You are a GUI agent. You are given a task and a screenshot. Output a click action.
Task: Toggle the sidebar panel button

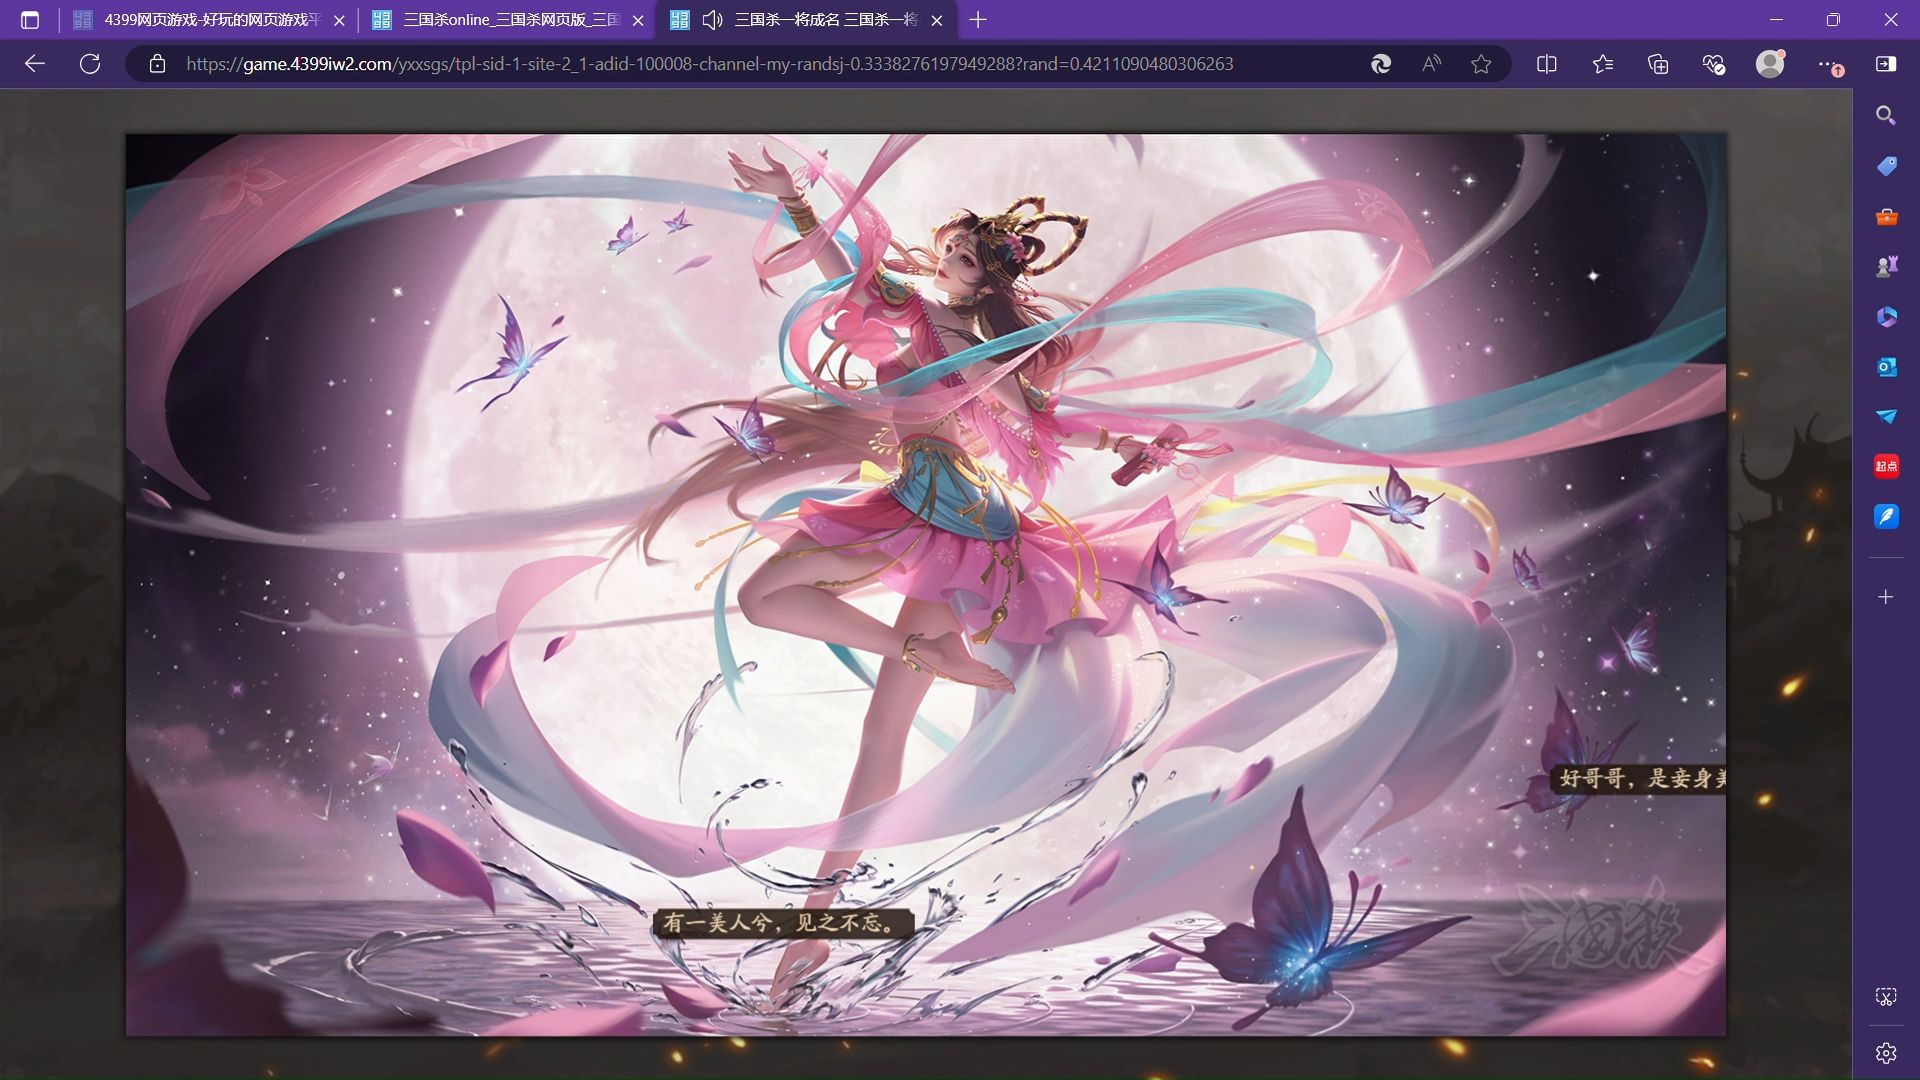[1886, 64]
